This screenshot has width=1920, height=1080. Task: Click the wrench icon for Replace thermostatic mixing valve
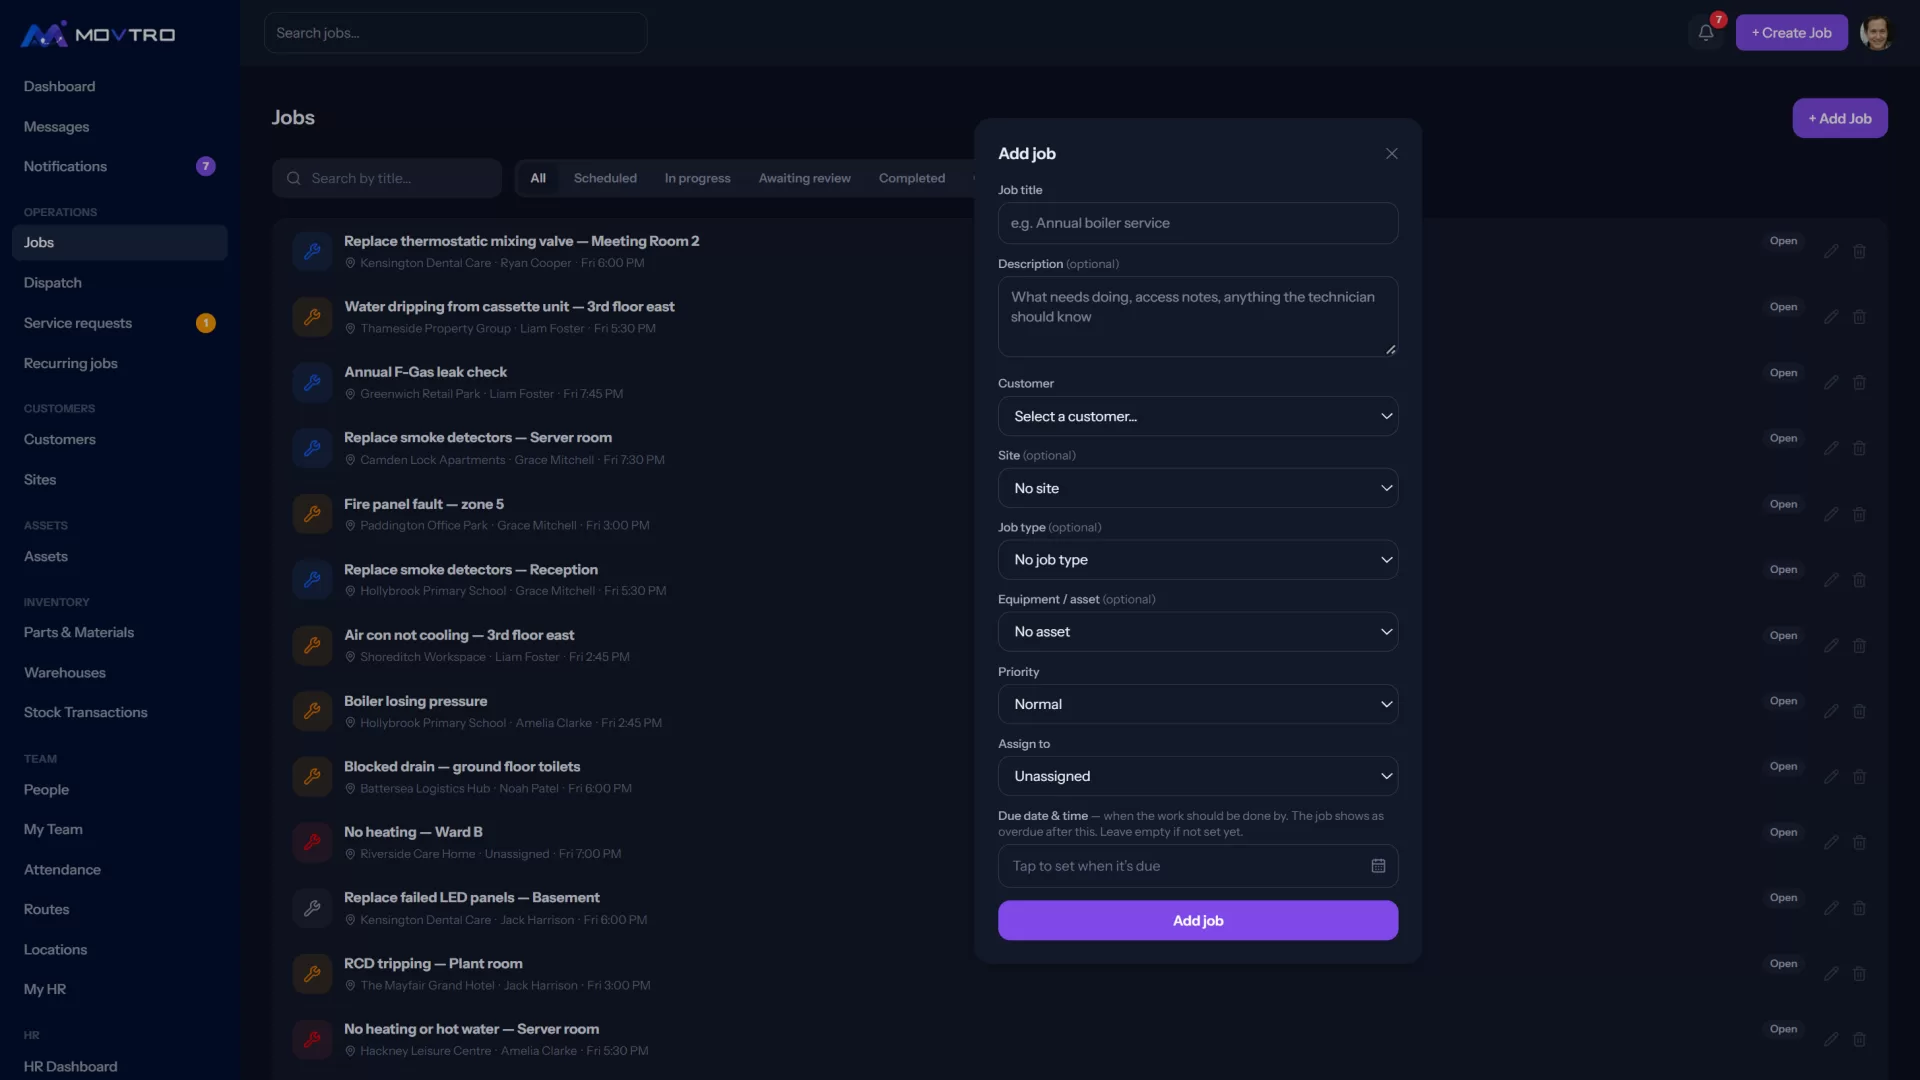(x=312, y=251)
